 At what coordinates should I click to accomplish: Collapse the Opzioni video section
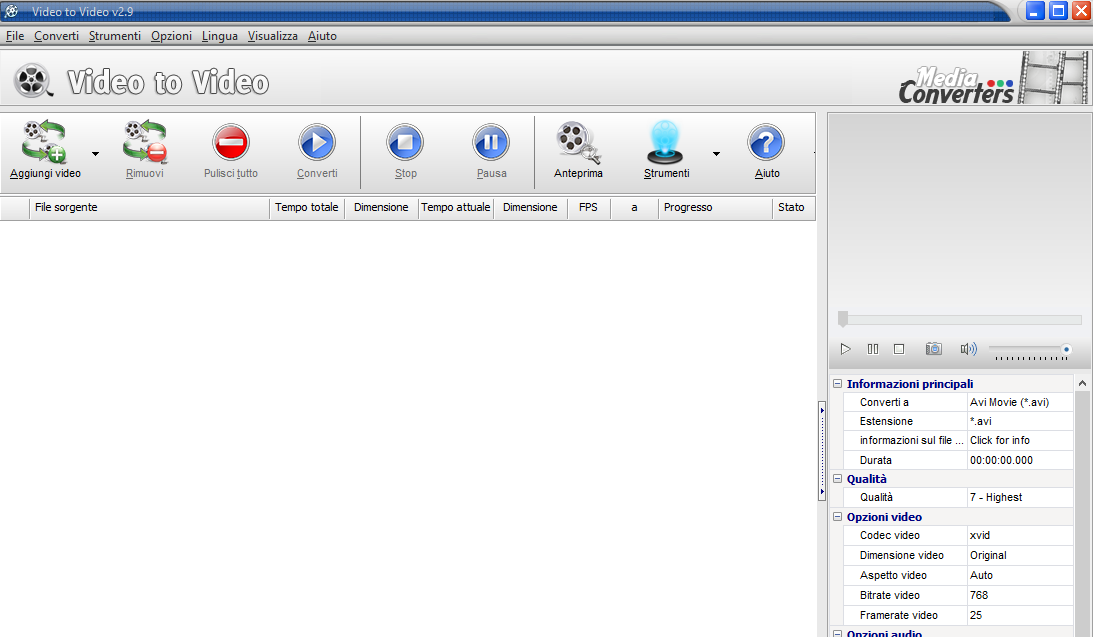[x=837, y=516]
